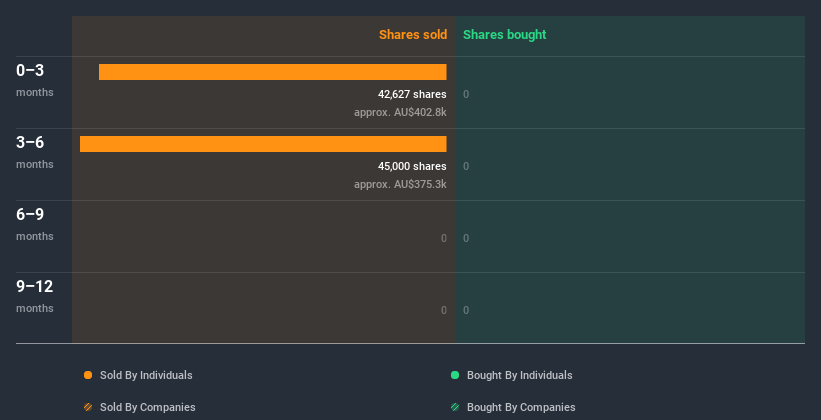
Task: Click the Bought By Individuals legend label
Action: click(x=519, y=375)
